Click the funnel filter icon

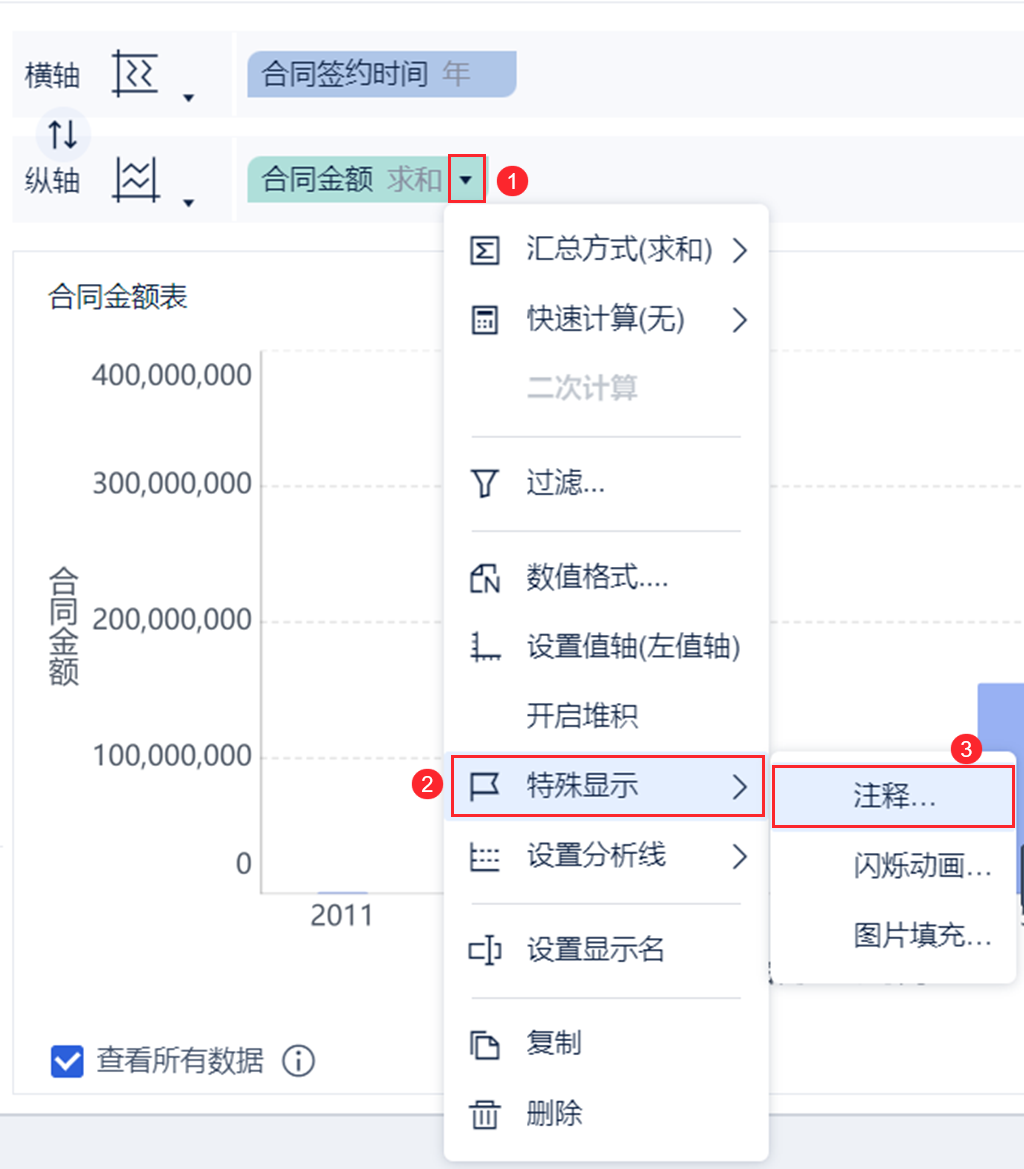(484, 484)
